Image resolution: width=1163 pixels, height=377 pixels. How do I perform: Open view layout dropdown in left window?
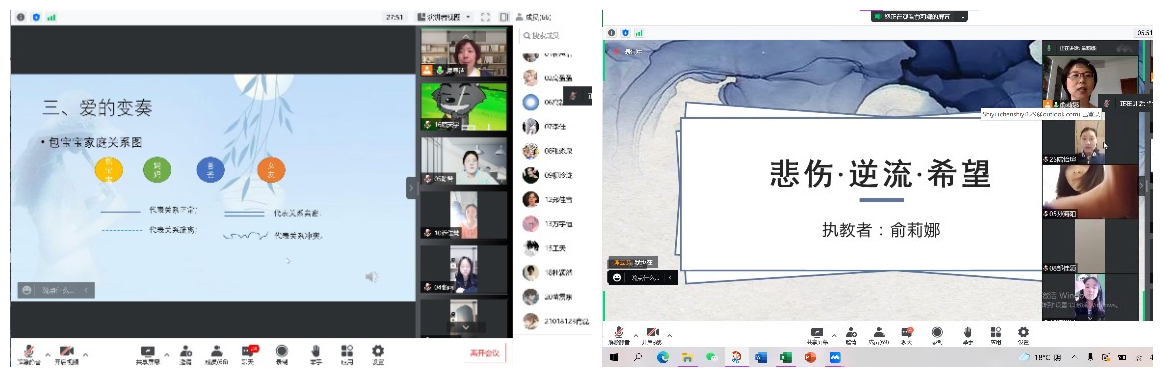(444, 16)
